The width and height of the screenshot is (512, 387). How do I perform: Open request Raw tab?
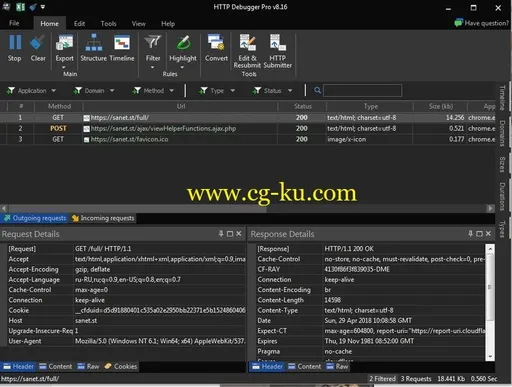(x=88, y=366)
